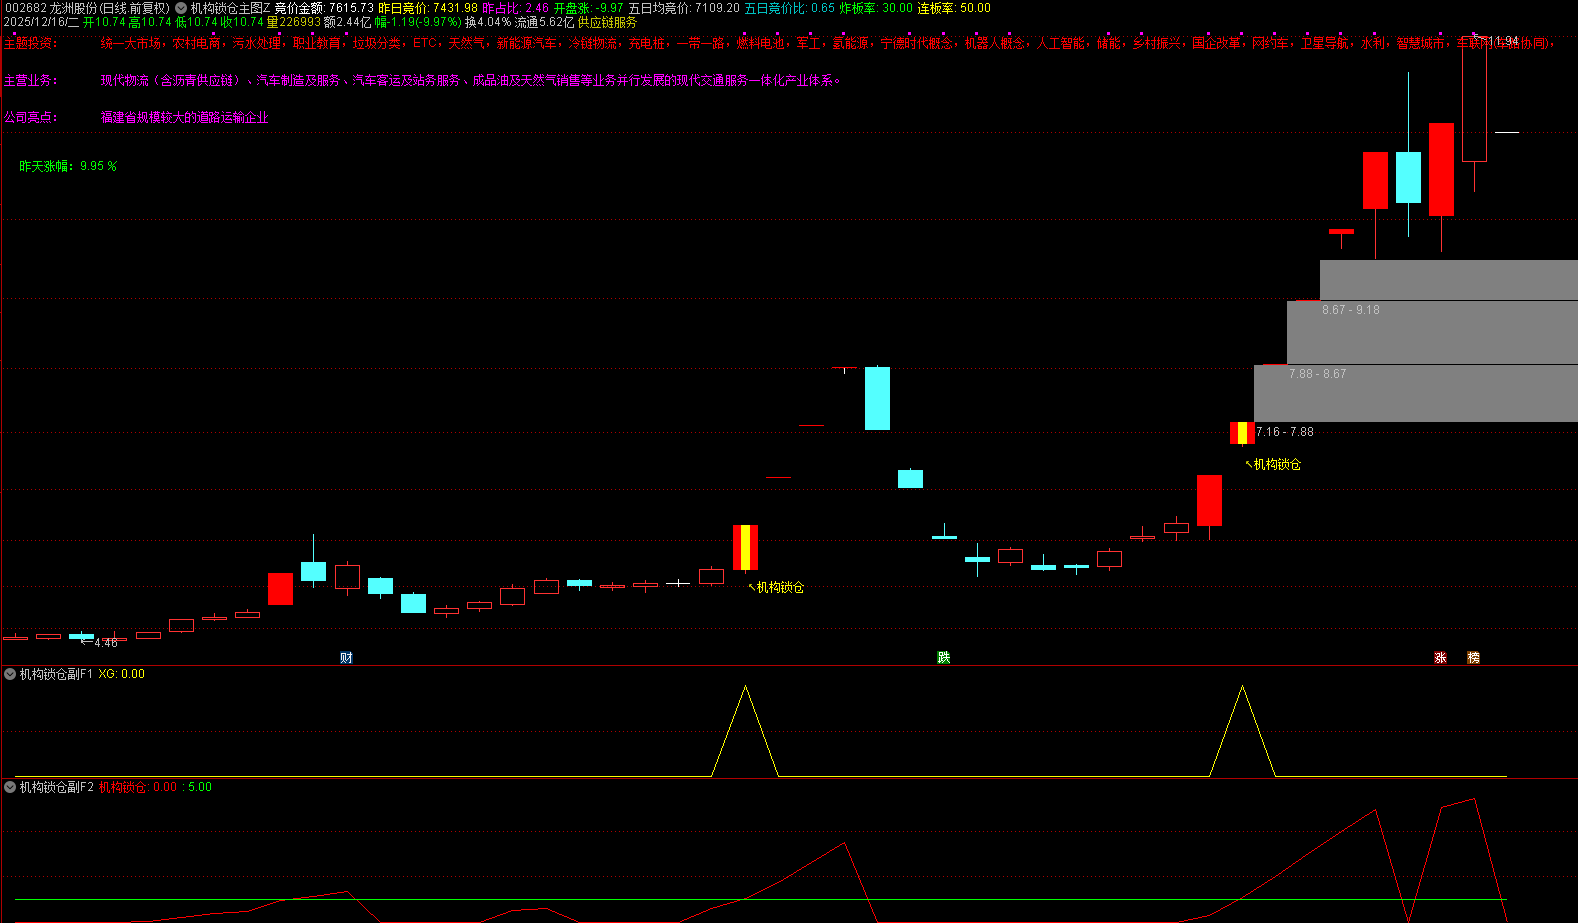1578x923 pixels.
Task: Click the 职业教育 concept tag
Action: [316, 44]
